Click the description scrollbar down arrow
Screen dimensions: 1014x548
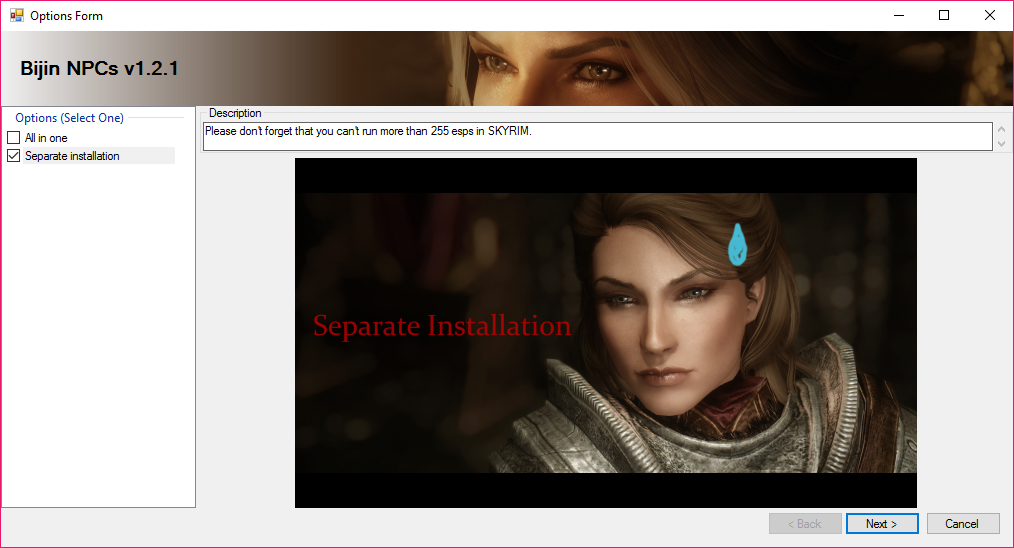1001,144
